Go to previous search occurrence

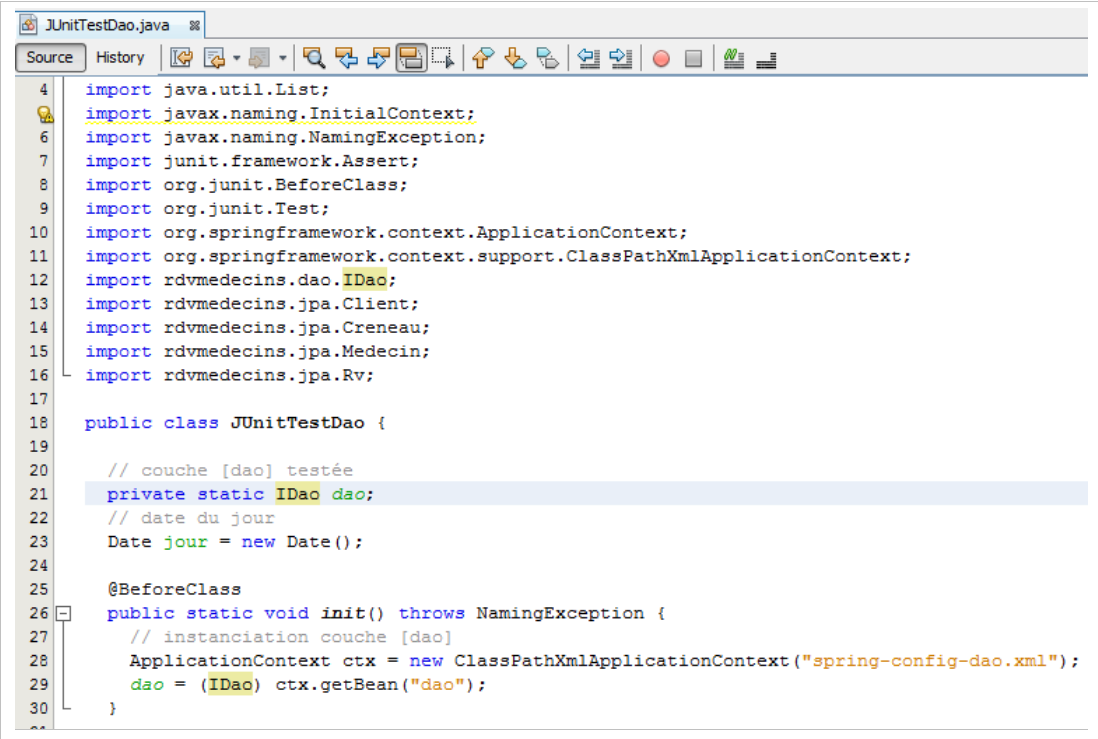pyautogui.click(x=346, y=58)
